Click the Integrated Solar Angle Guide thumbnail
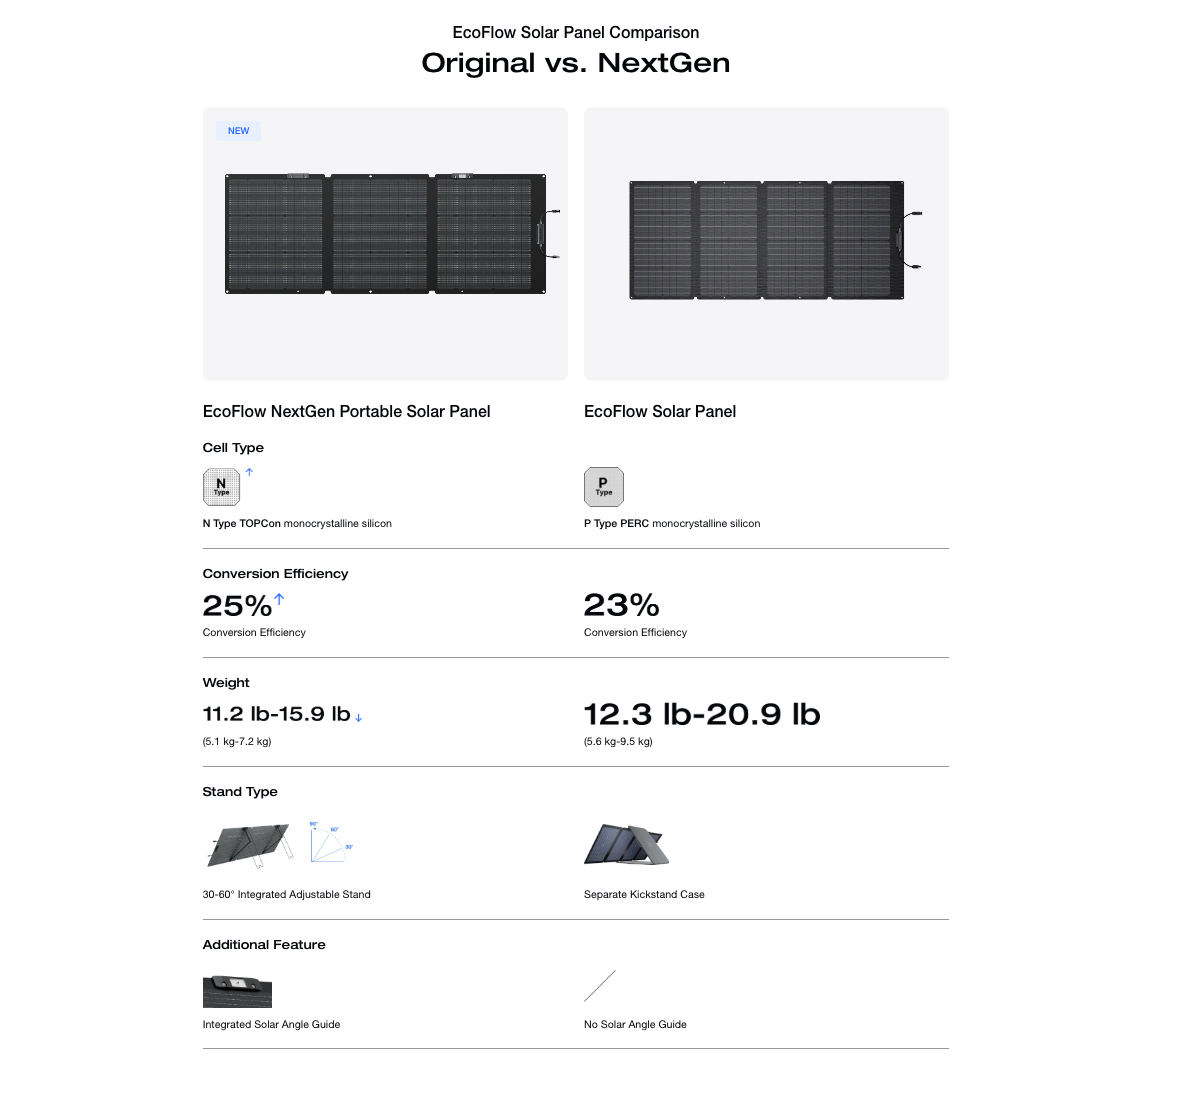1194x1118 pixels. [x=237, y=991]
